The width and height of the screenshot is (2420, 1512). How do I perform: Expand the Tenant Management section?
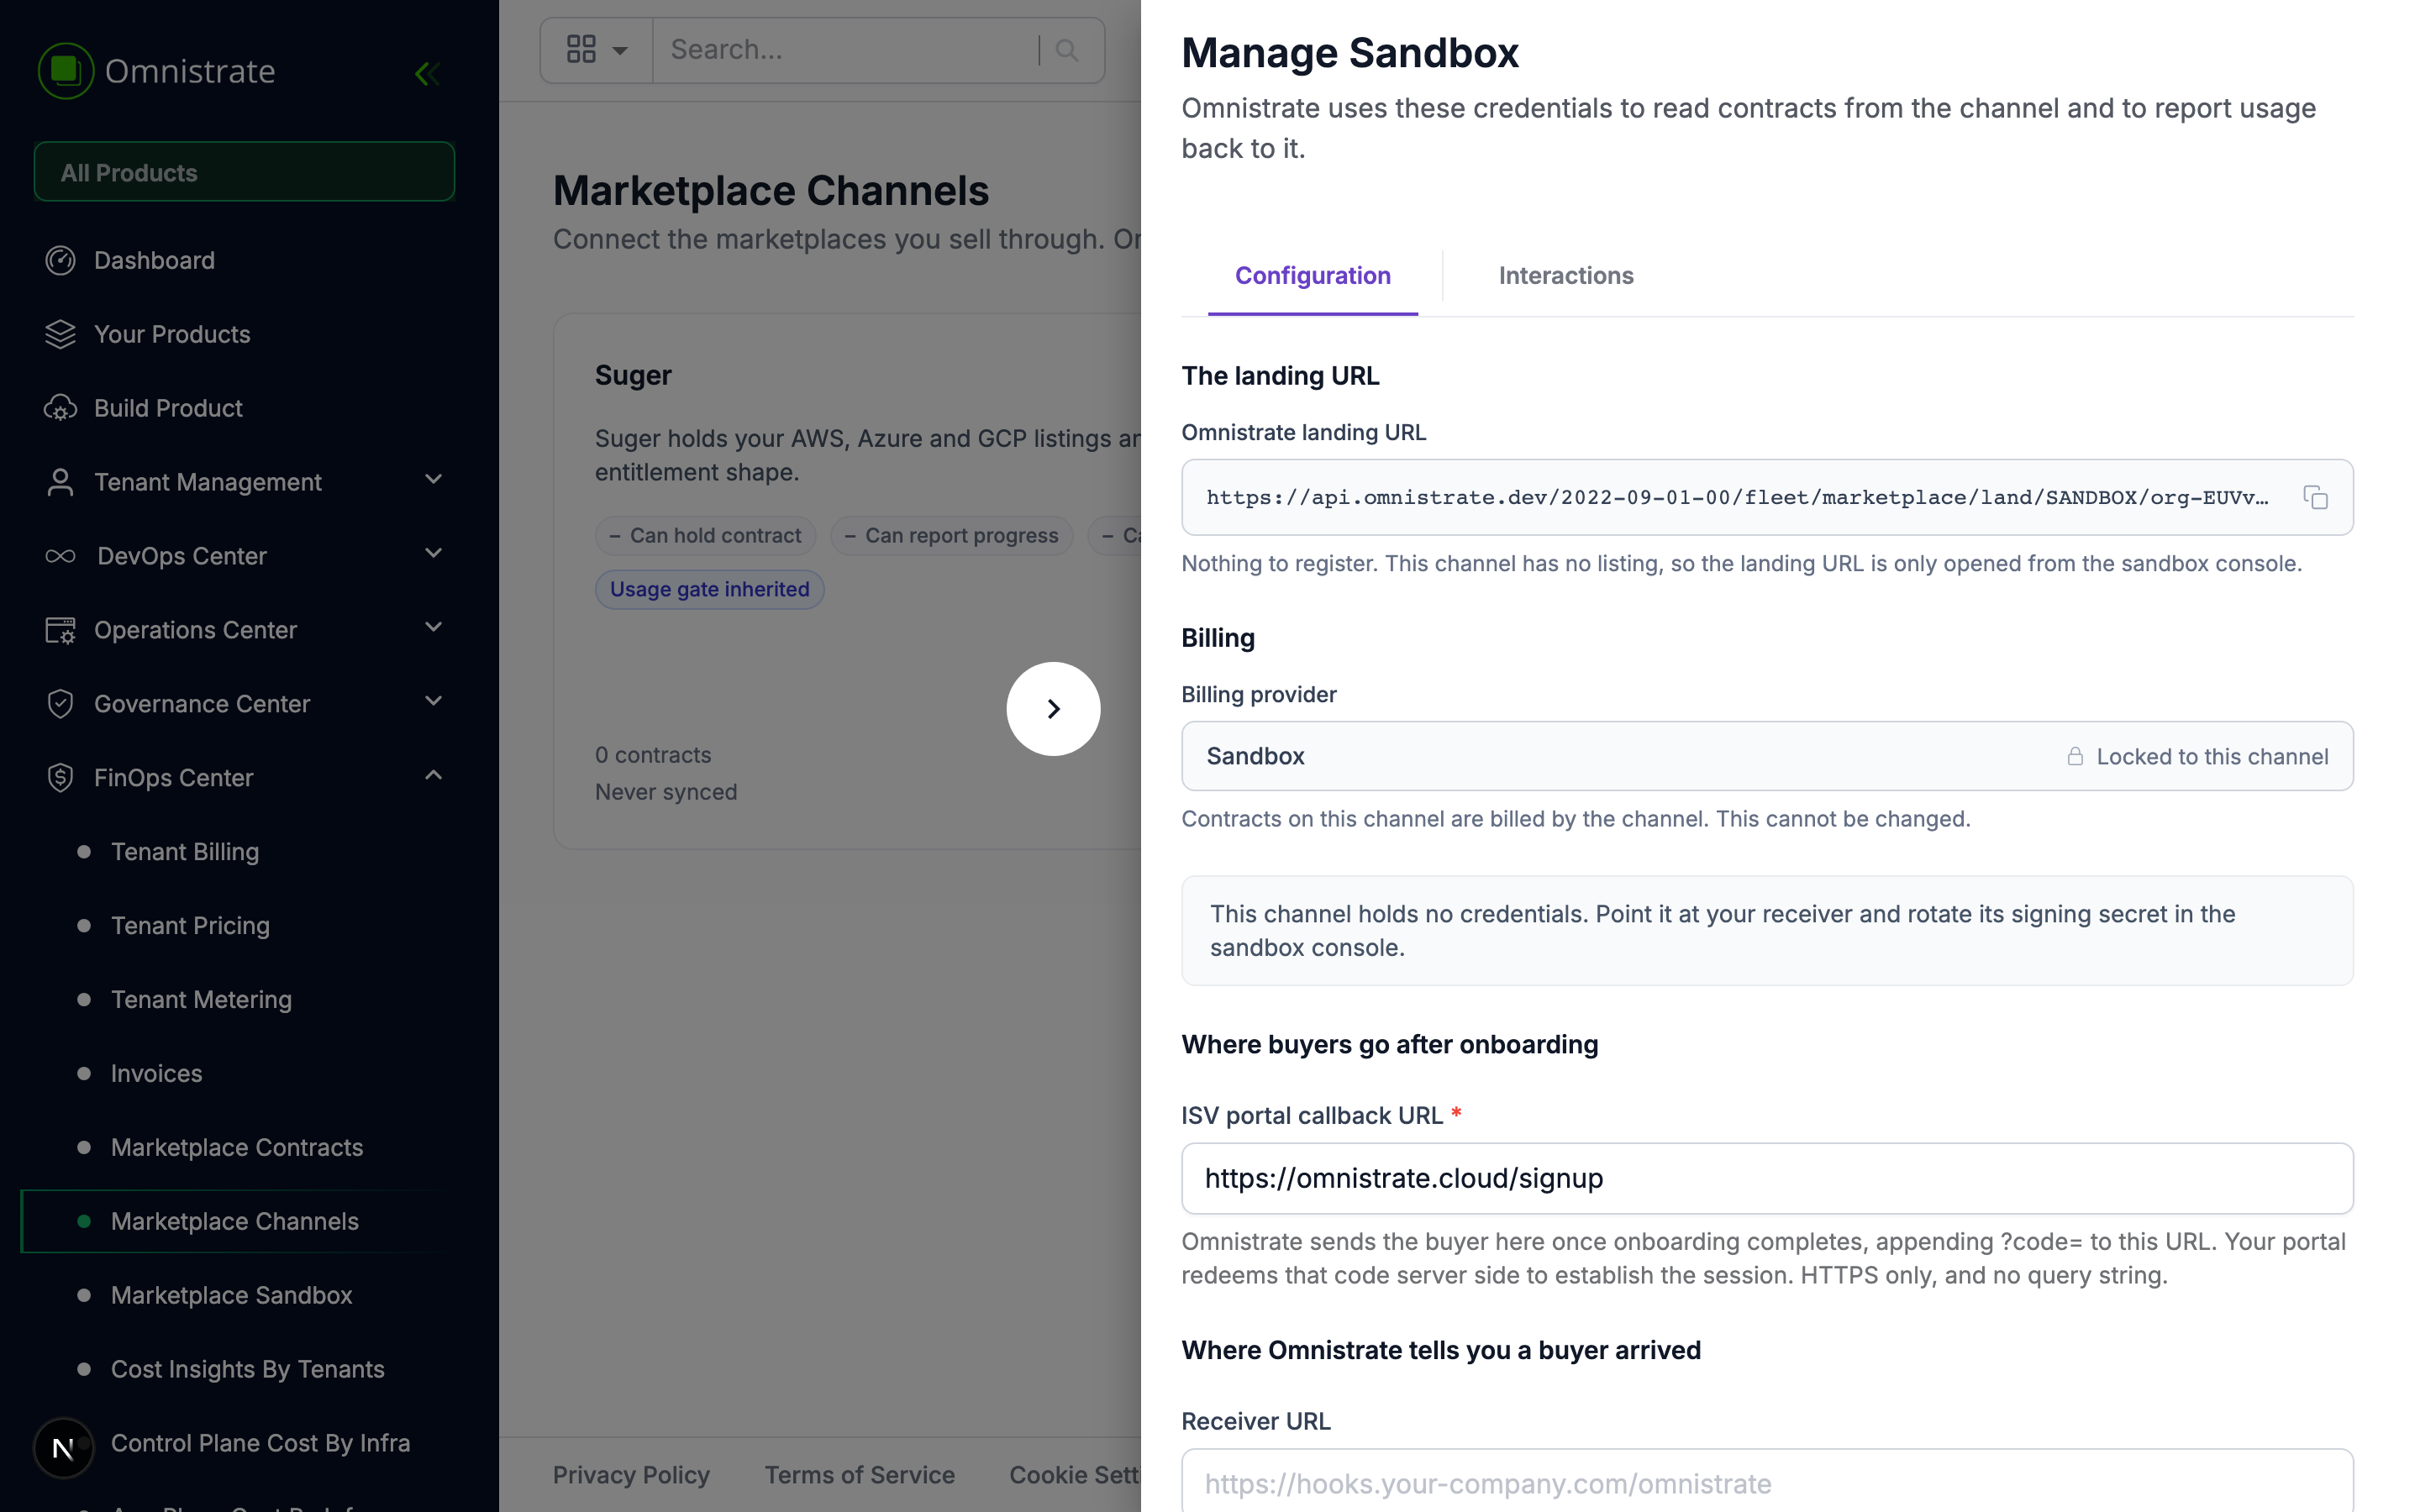click(x=433, y=480)
